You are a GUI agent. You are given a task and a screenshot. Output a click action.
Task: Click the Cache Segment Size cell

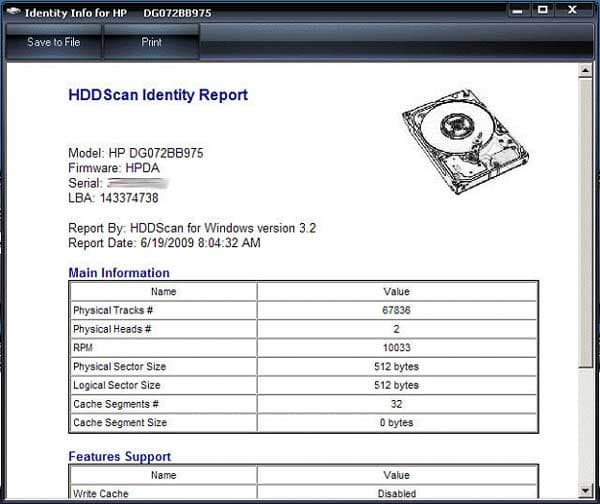pos(163,422)
